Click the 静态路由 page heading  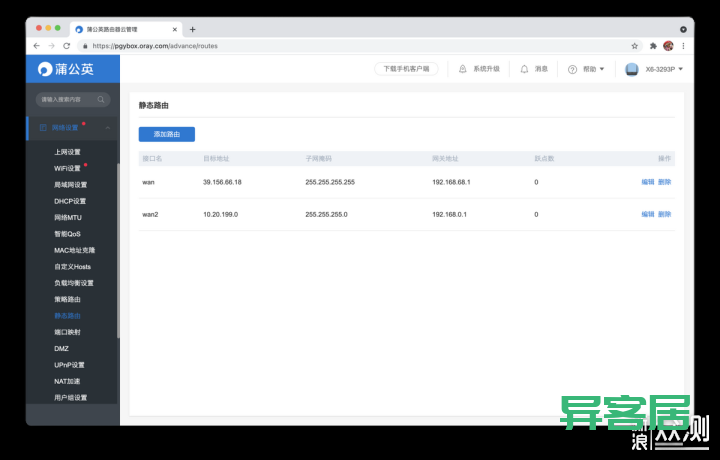tap(154, 105)
